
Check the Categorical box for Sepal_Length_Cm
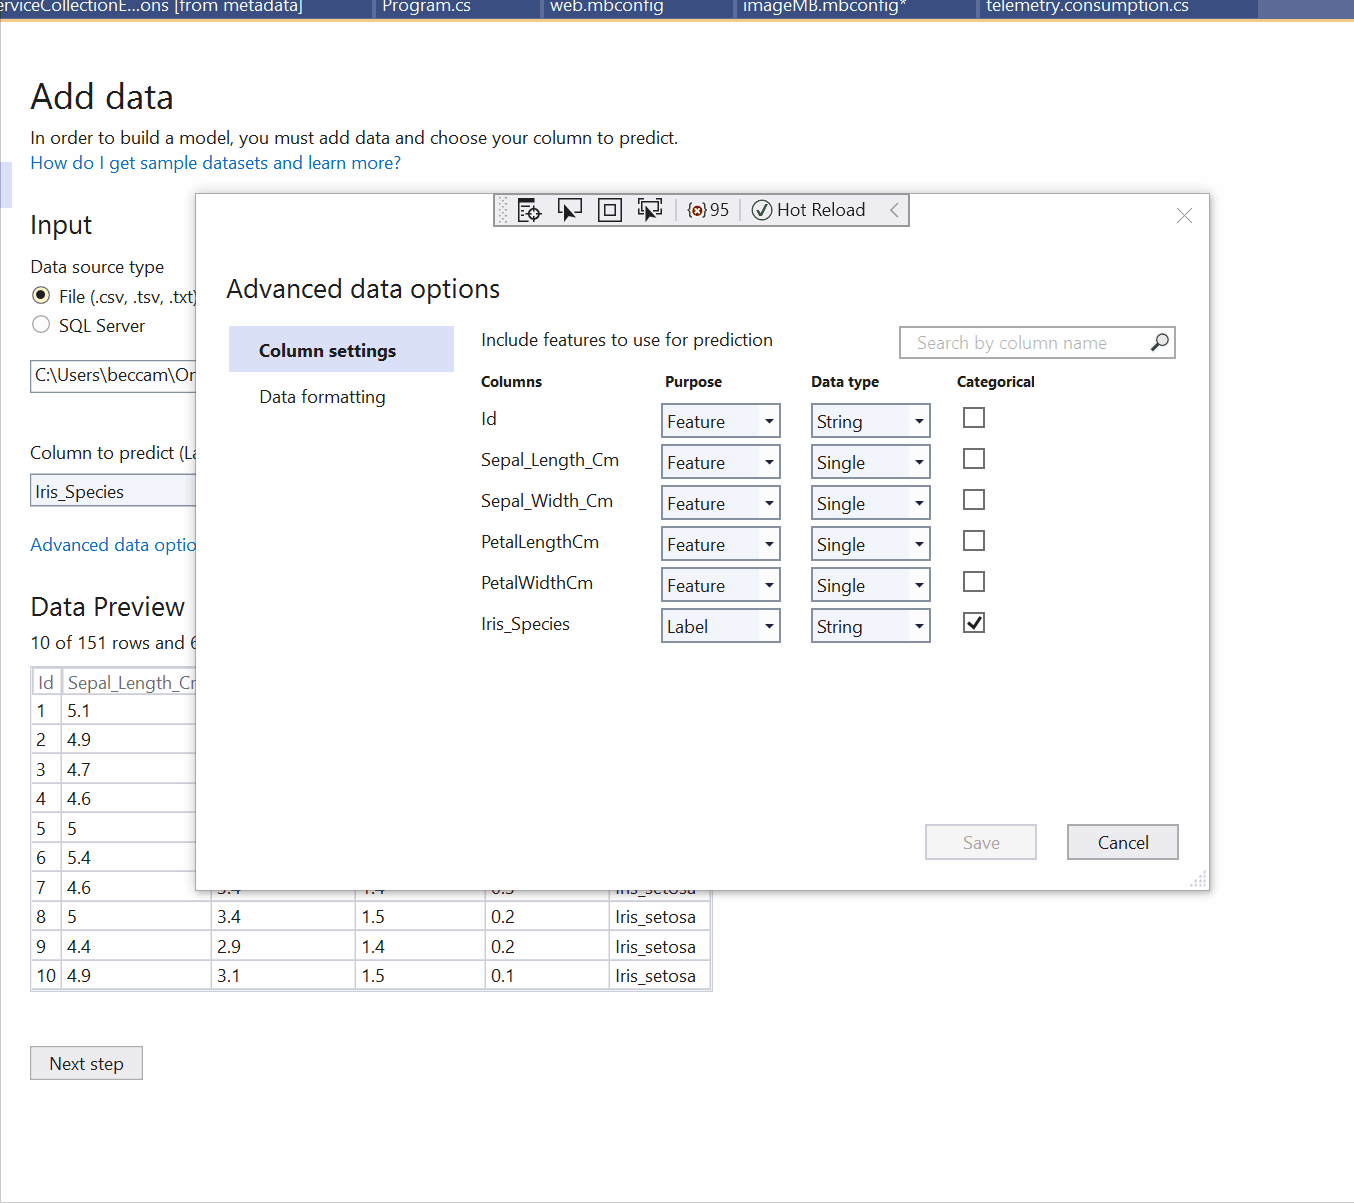(x=973, y=458)
